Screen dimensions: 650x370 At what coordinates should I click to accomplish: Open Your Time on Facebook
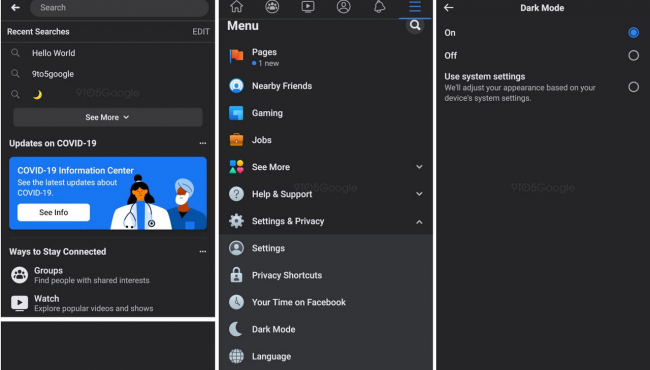click(x=326, y=302)
